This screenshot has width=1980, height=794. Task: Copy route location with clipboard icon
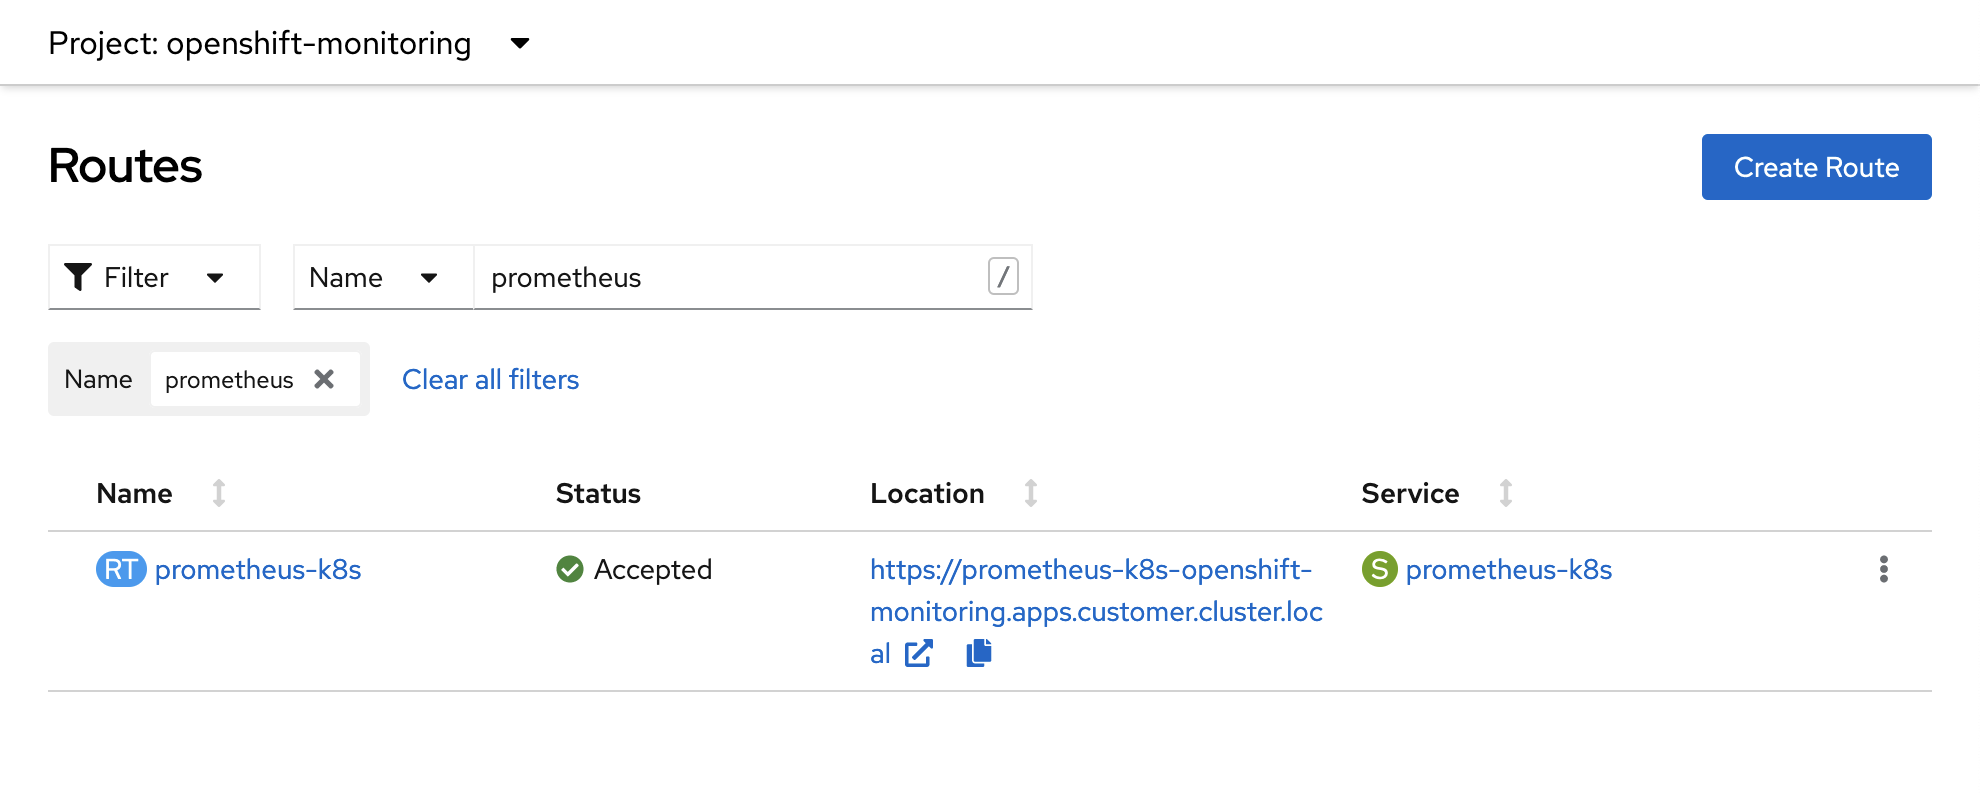point(979,653)
